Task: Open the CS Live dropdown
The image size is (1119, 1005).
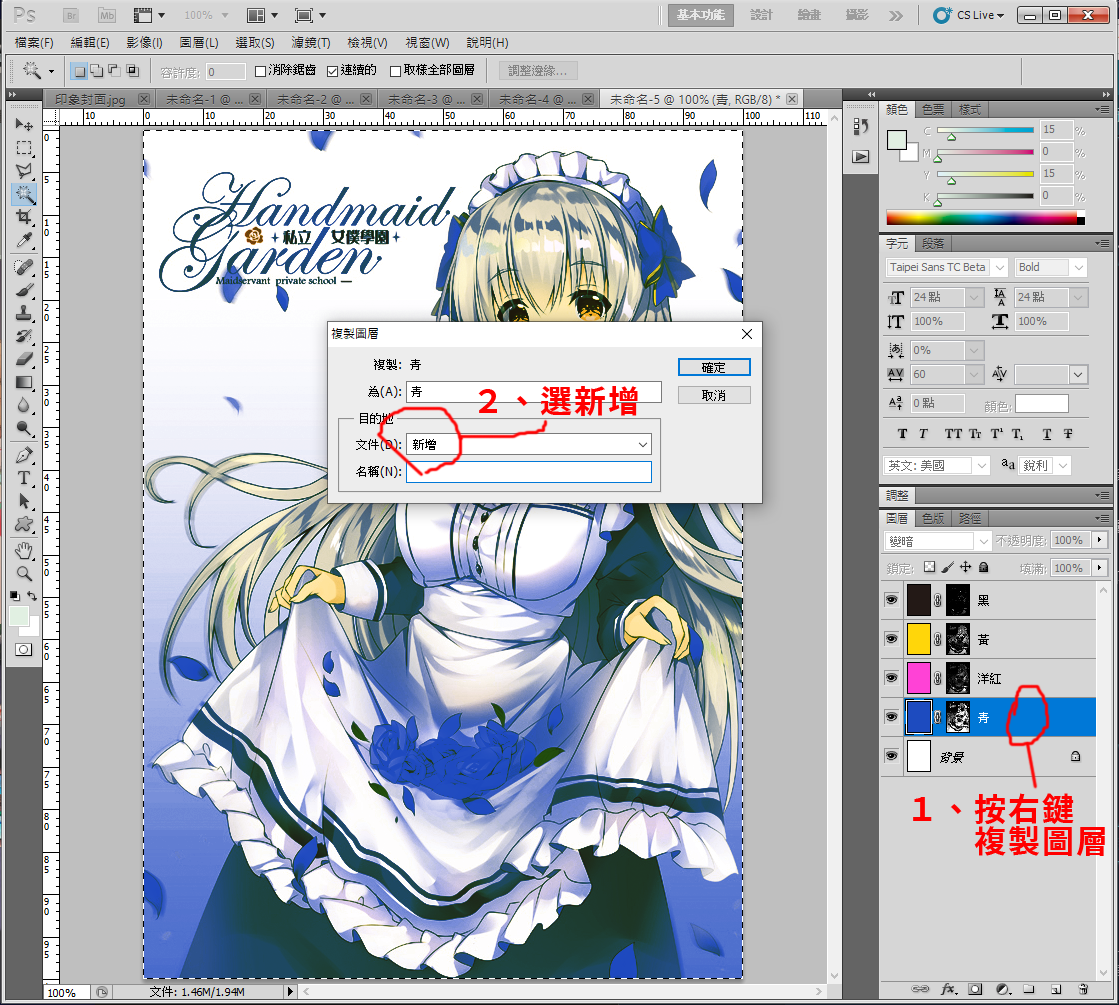Action: pos(969,15)
